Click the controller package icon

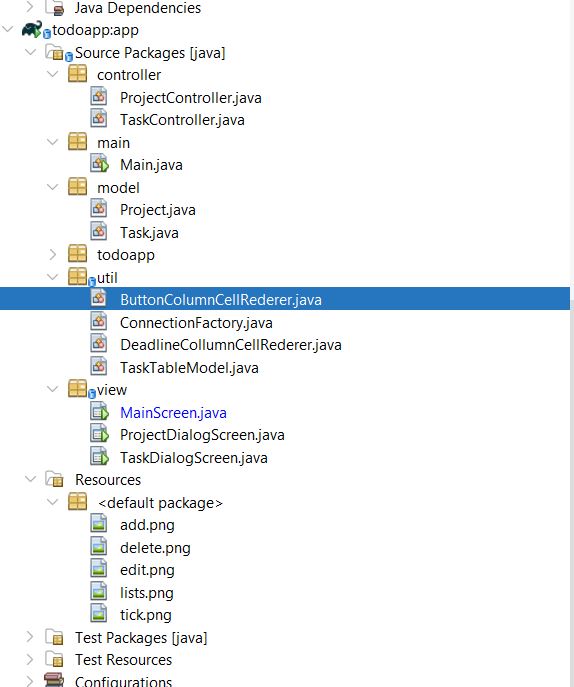click(78, 74)
